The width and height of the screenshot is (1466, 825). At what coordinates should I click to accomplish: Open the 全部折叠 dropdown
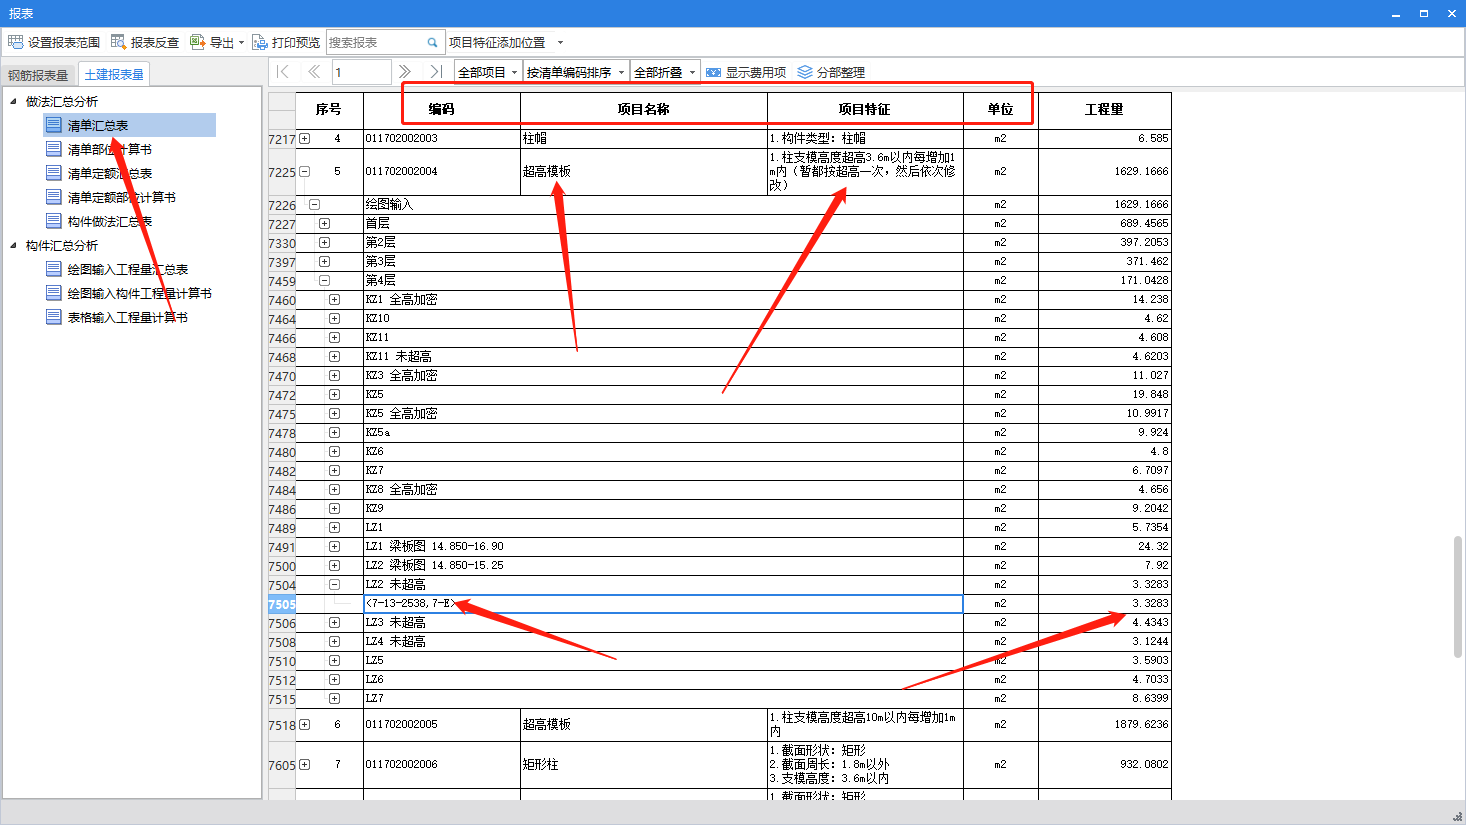pos(692,72)
